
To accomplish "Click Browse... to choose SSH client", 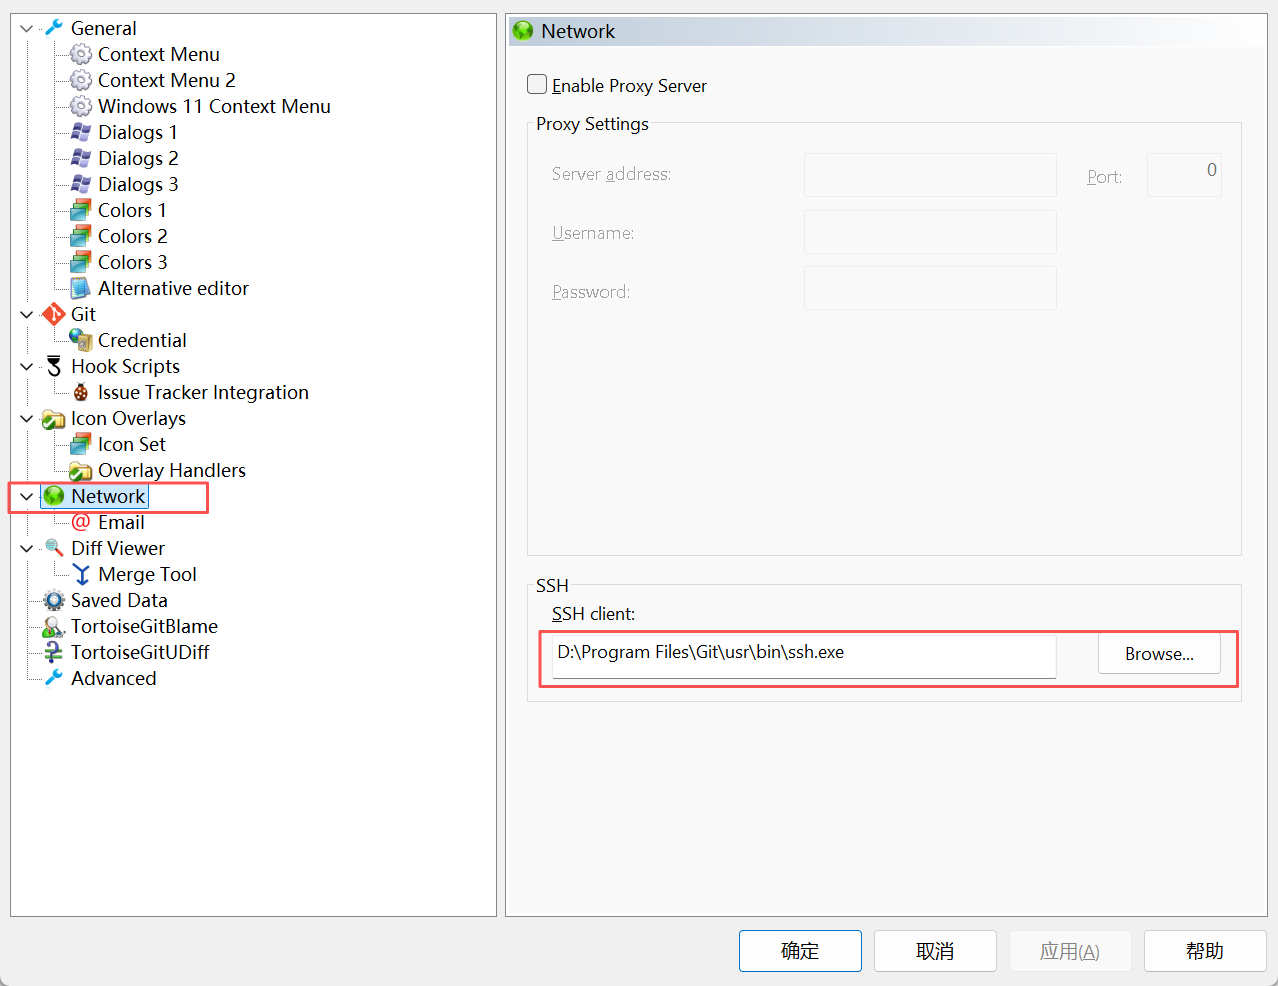I will [x=1158, y=654].
